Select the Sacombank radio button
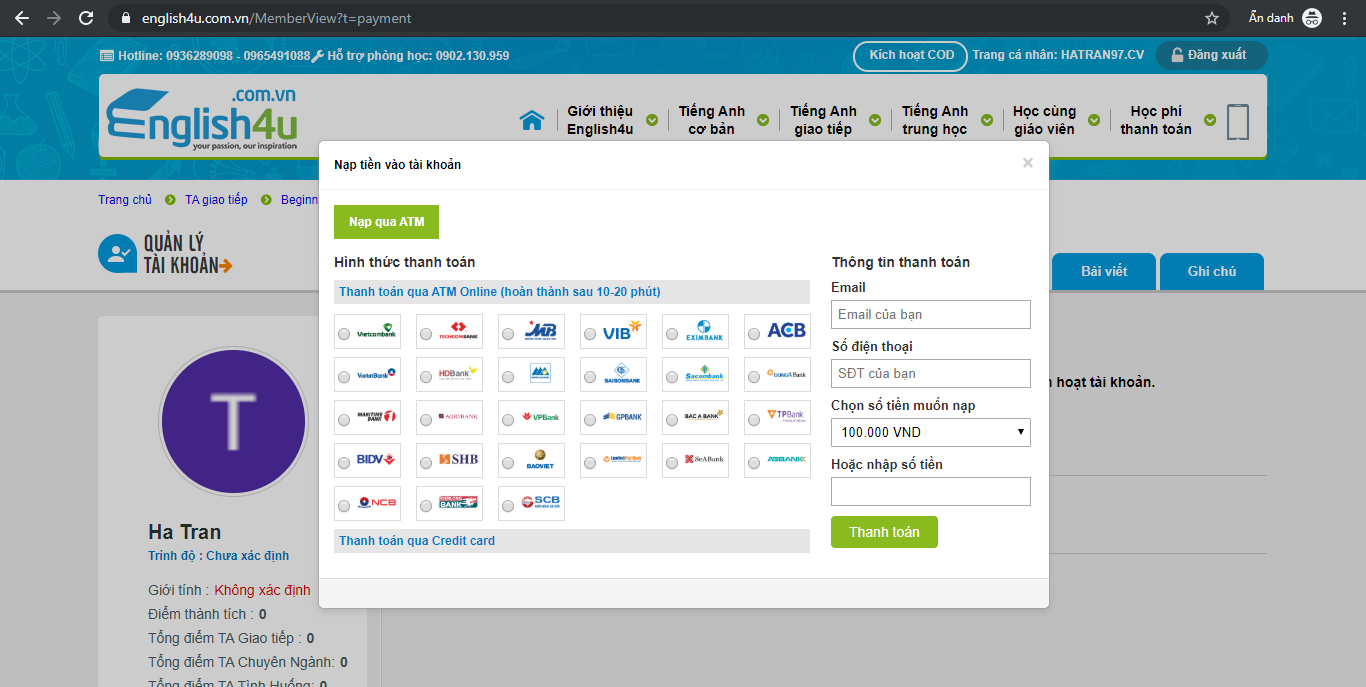Viewport: 1366px width, 687px height. (672, 377)
